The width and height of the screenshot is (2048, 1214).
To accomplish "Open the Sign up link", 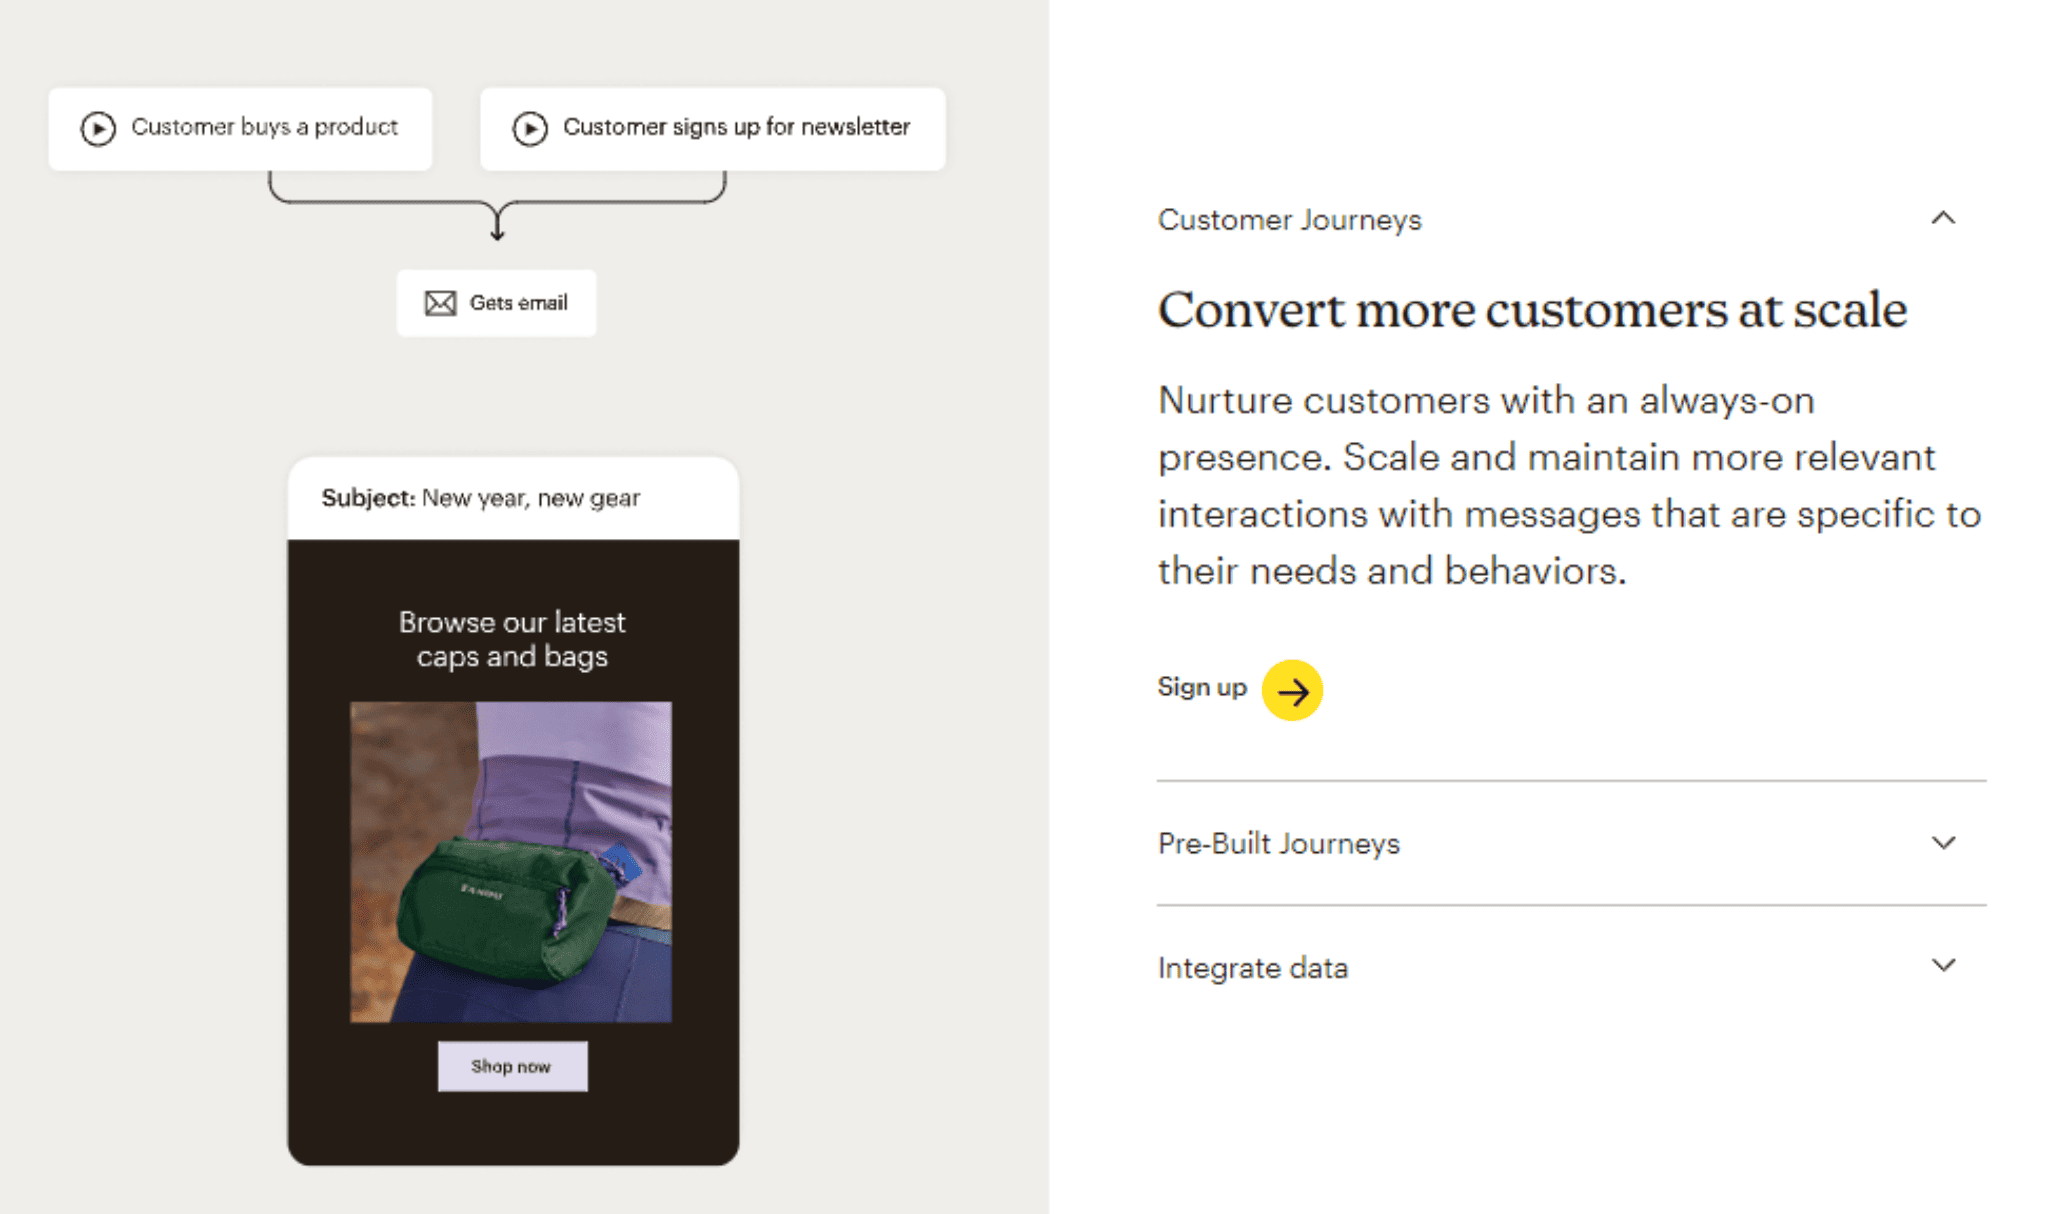I will (1202, 687).
